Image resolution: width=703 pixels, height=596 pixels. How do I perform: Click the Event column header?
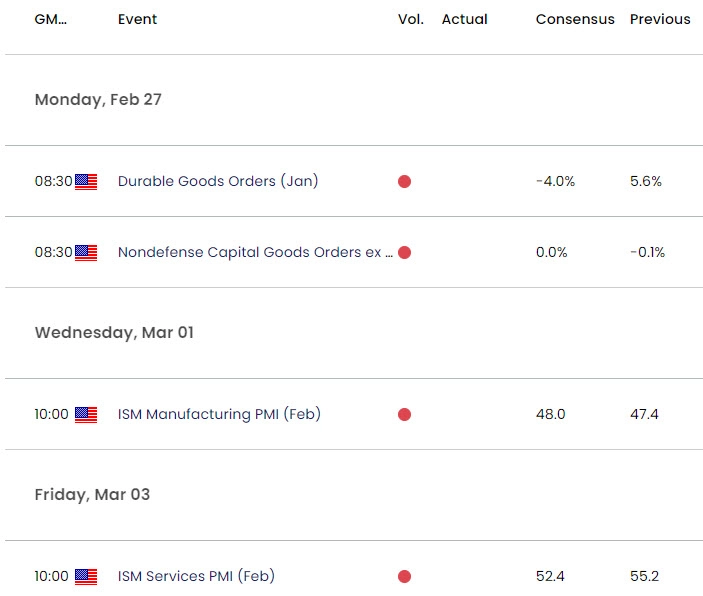137,19
